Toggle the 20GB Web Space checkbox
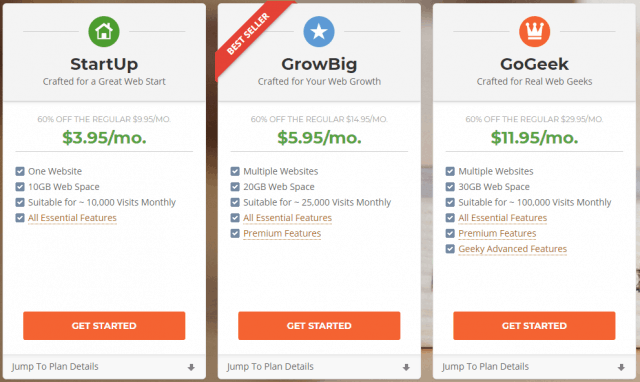 [x=235, y=187]
